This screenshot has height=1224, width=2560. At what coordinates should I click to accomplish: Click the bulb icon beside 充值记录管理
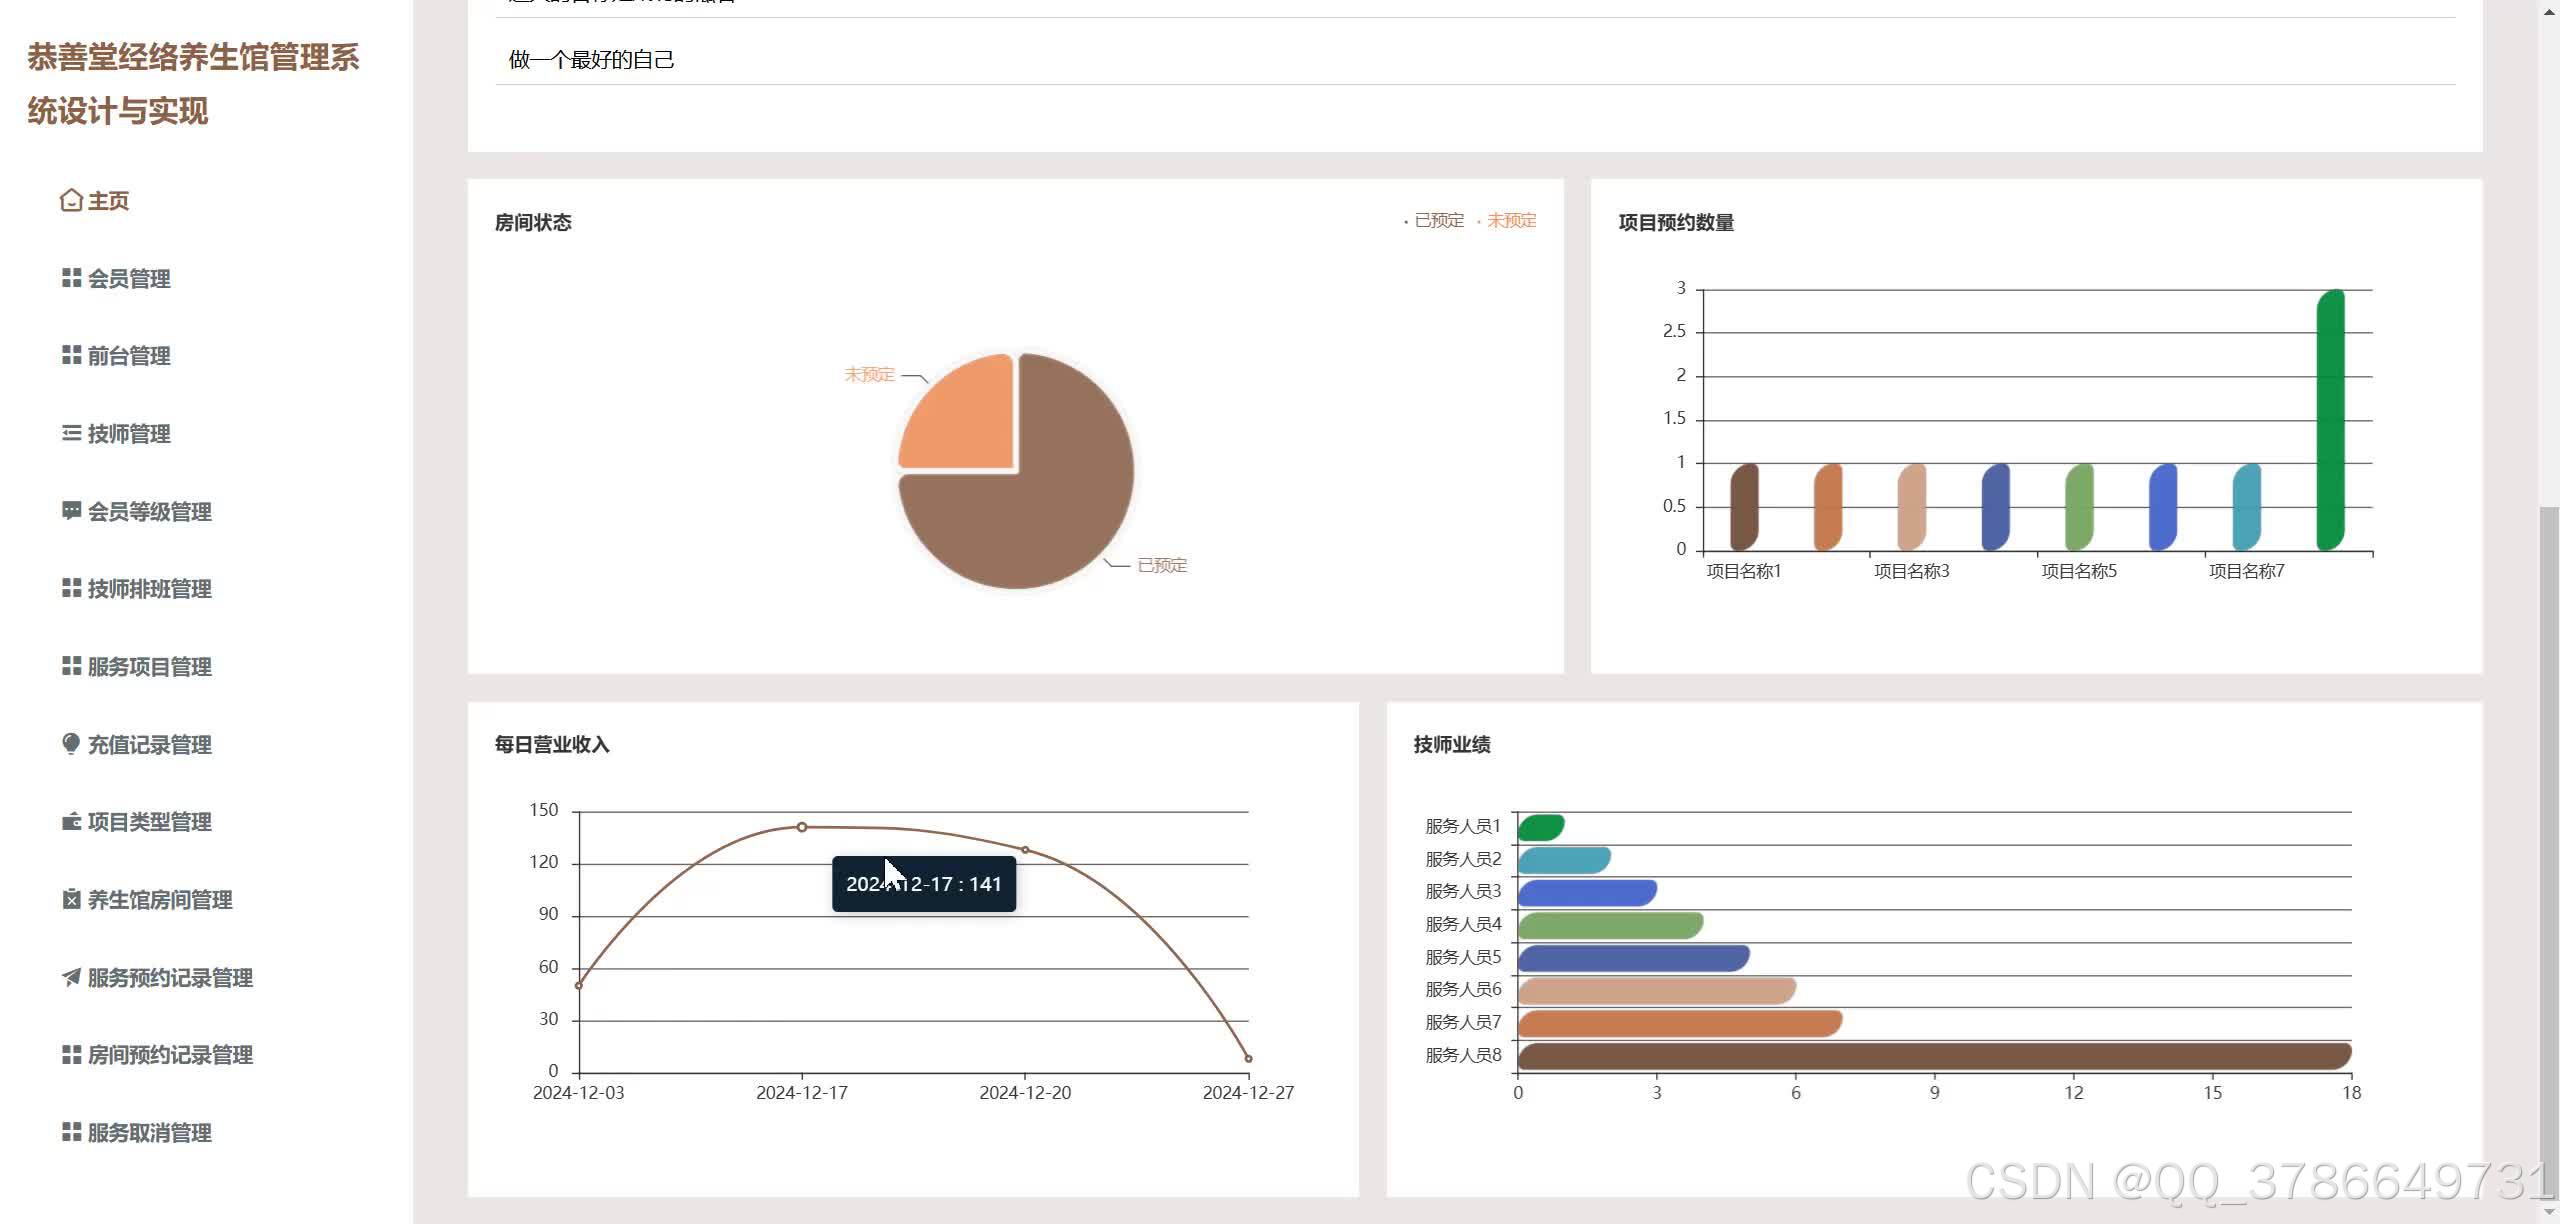(x=71, y=744)
